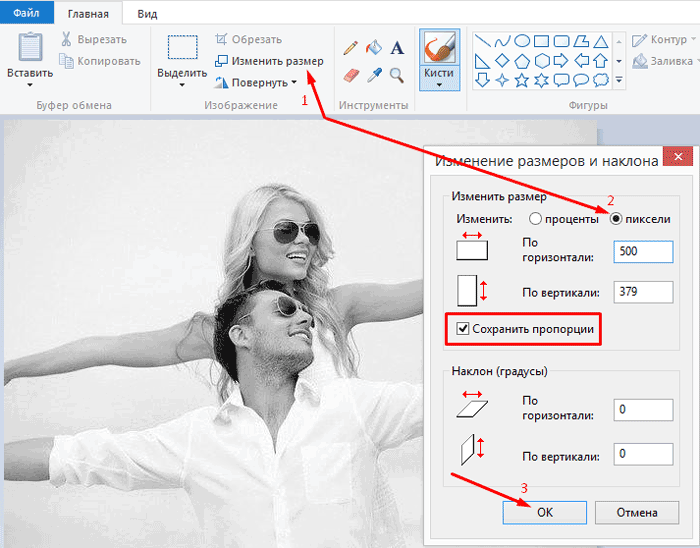The width and height of the screenshot is (700, 548).
Task: Expand the Вставить paste dropdown arrow
Action: pos(30,85)
